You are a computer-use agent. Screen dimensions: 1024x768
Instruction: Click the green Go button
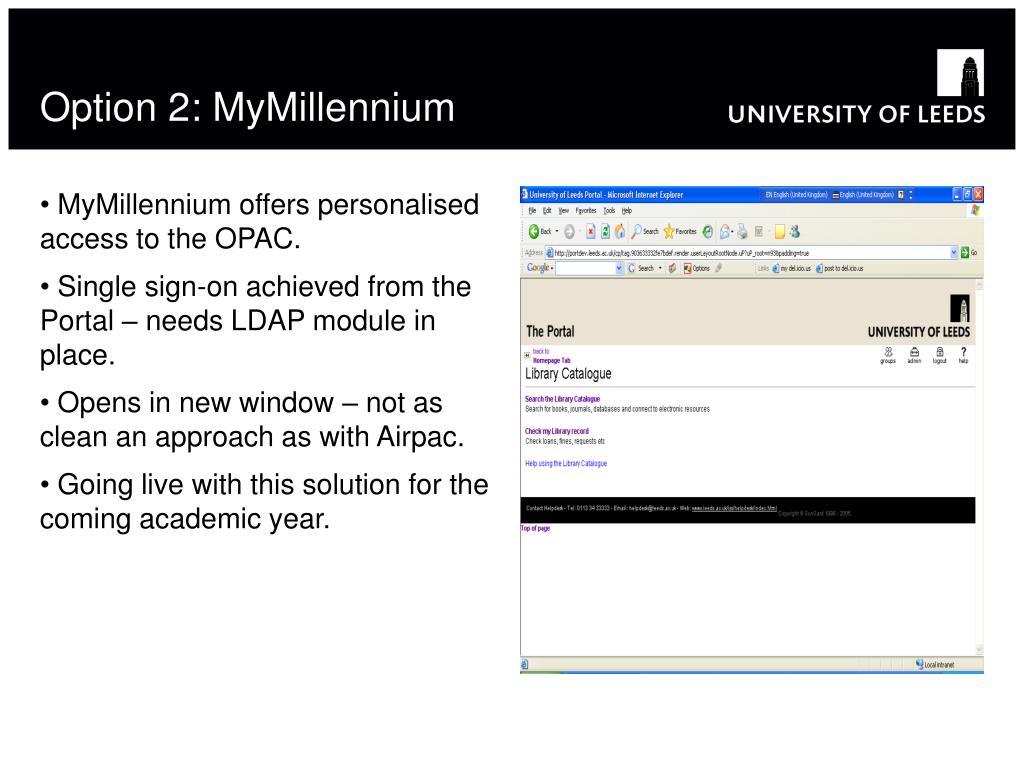[x=969, y=253]
